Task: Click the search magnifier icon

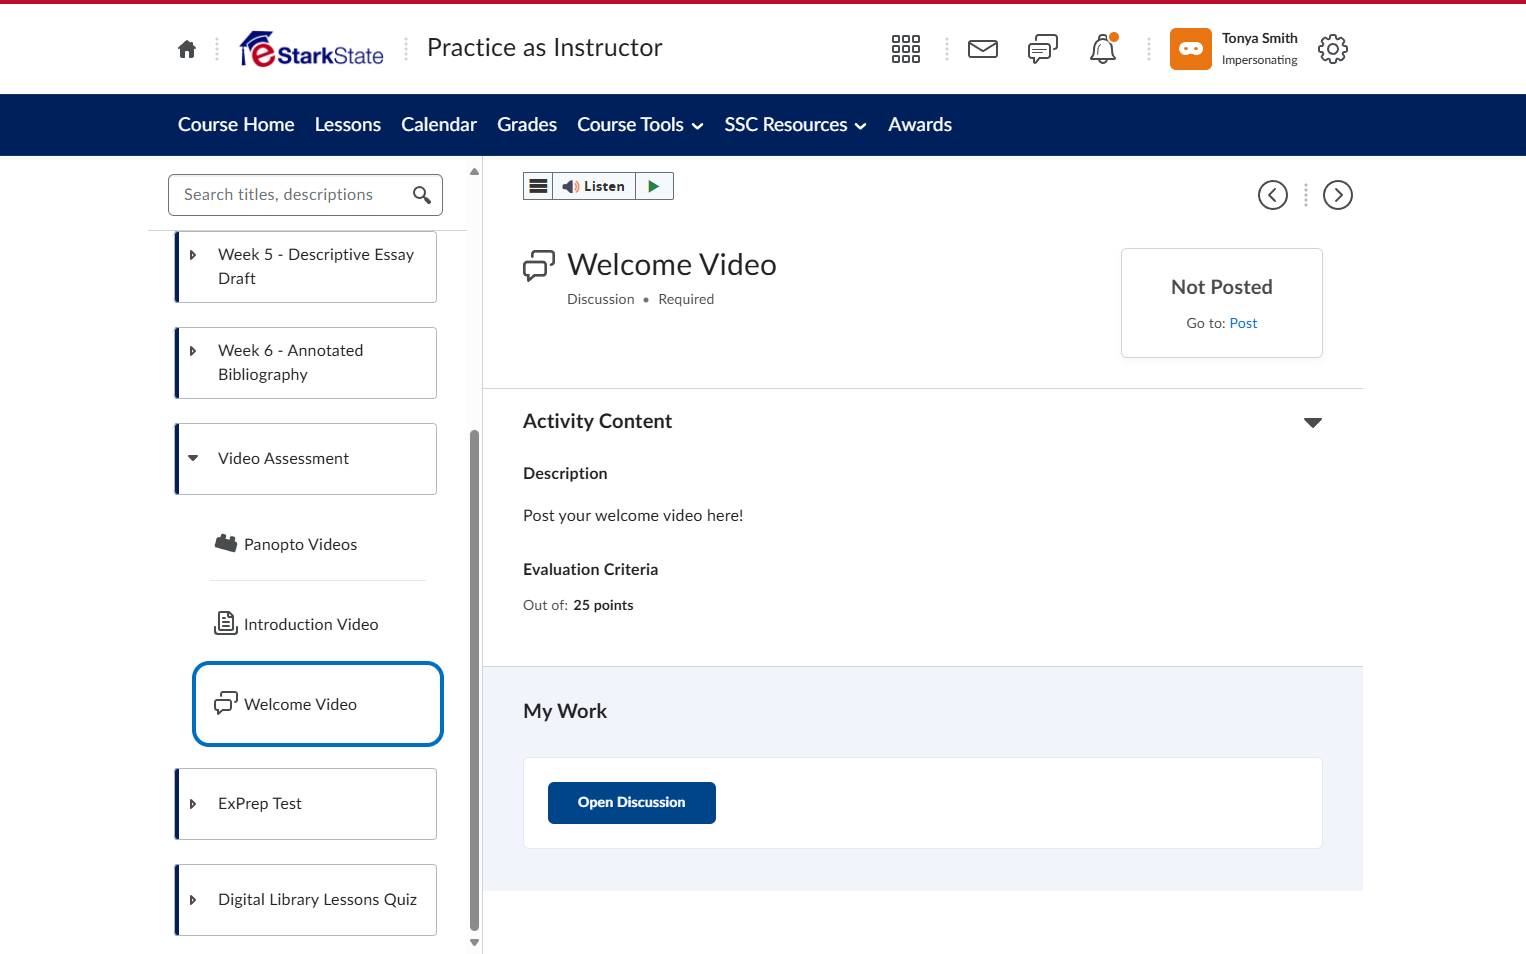Action: click(422, 195)
